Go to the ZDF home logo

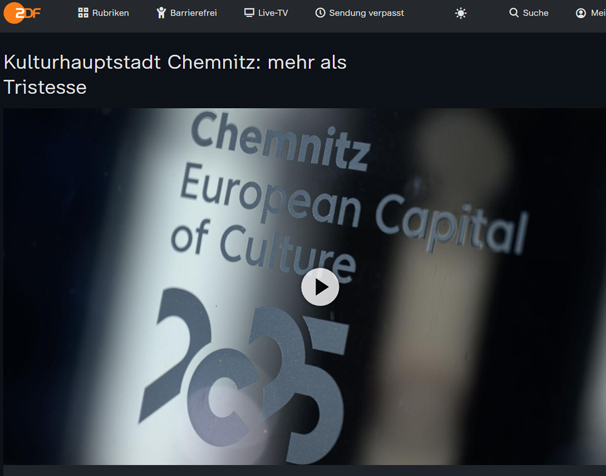pyautogui.click(x=22, y=13)
